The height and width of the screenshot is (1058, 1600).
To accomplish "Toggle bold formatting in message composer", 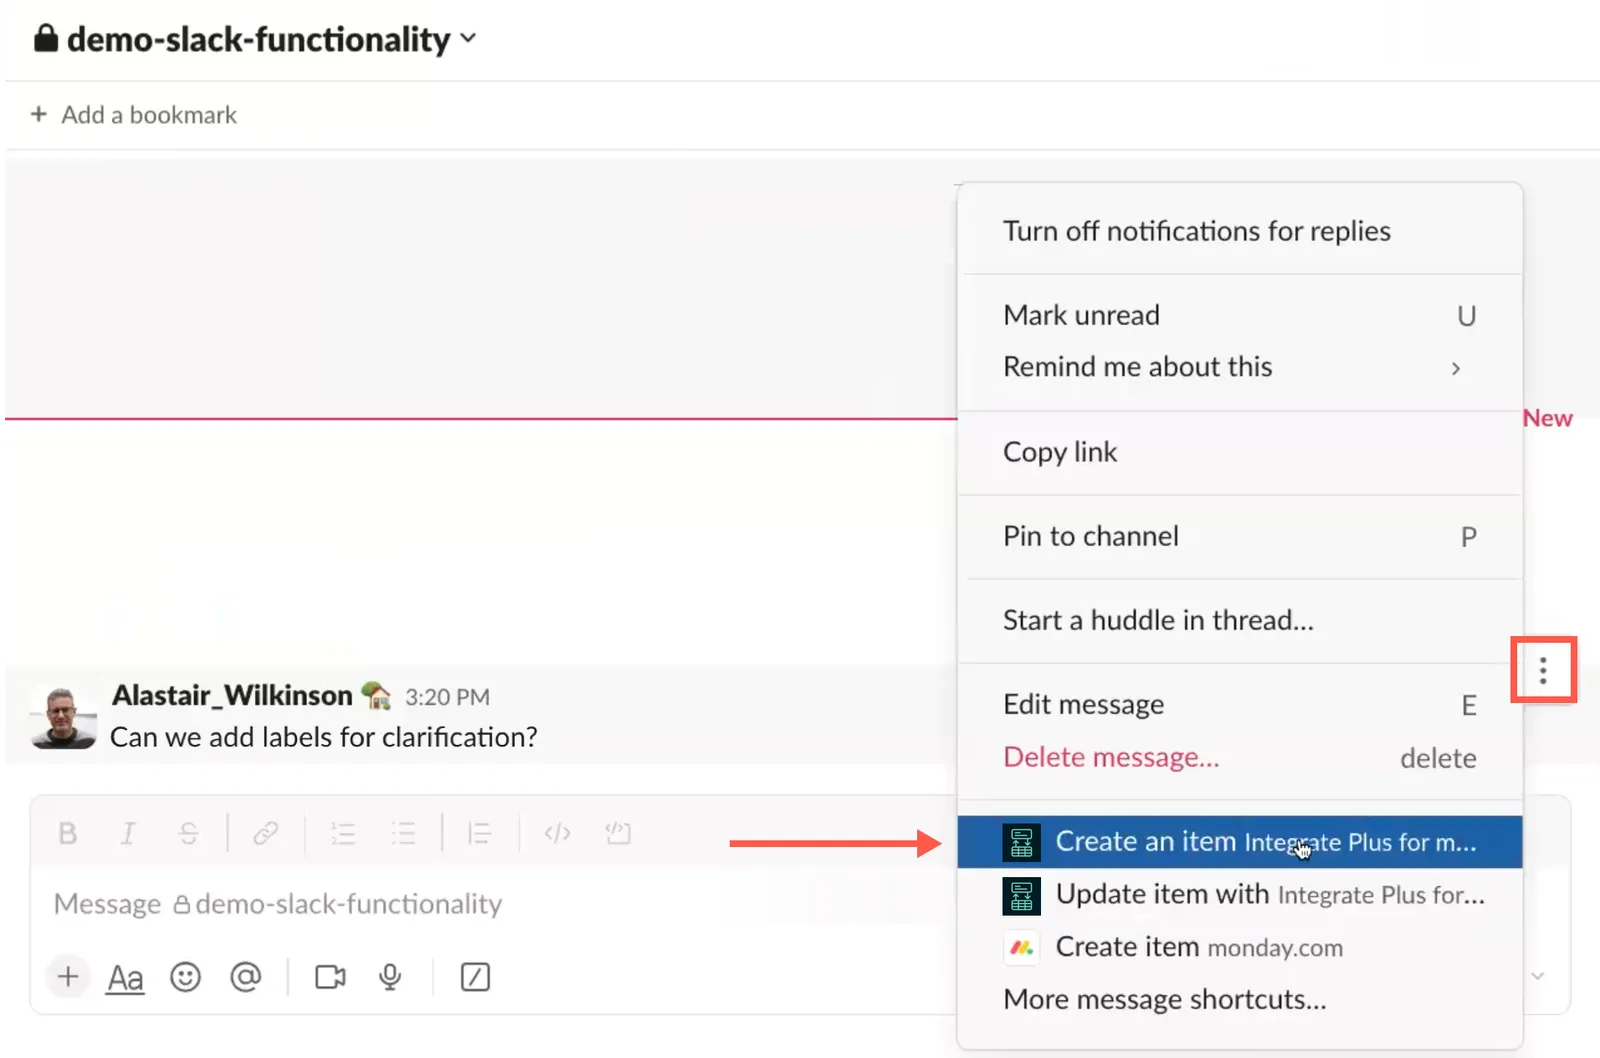I will click(x=68, y=833).
